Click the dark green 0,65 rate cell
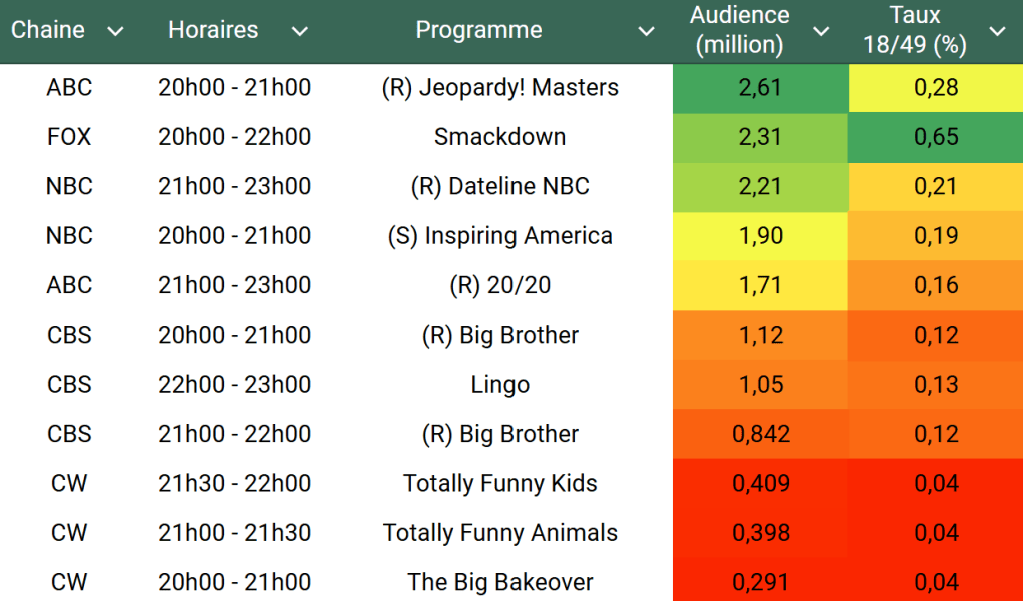Screen dimensions: 1023x601 [936, 137]
